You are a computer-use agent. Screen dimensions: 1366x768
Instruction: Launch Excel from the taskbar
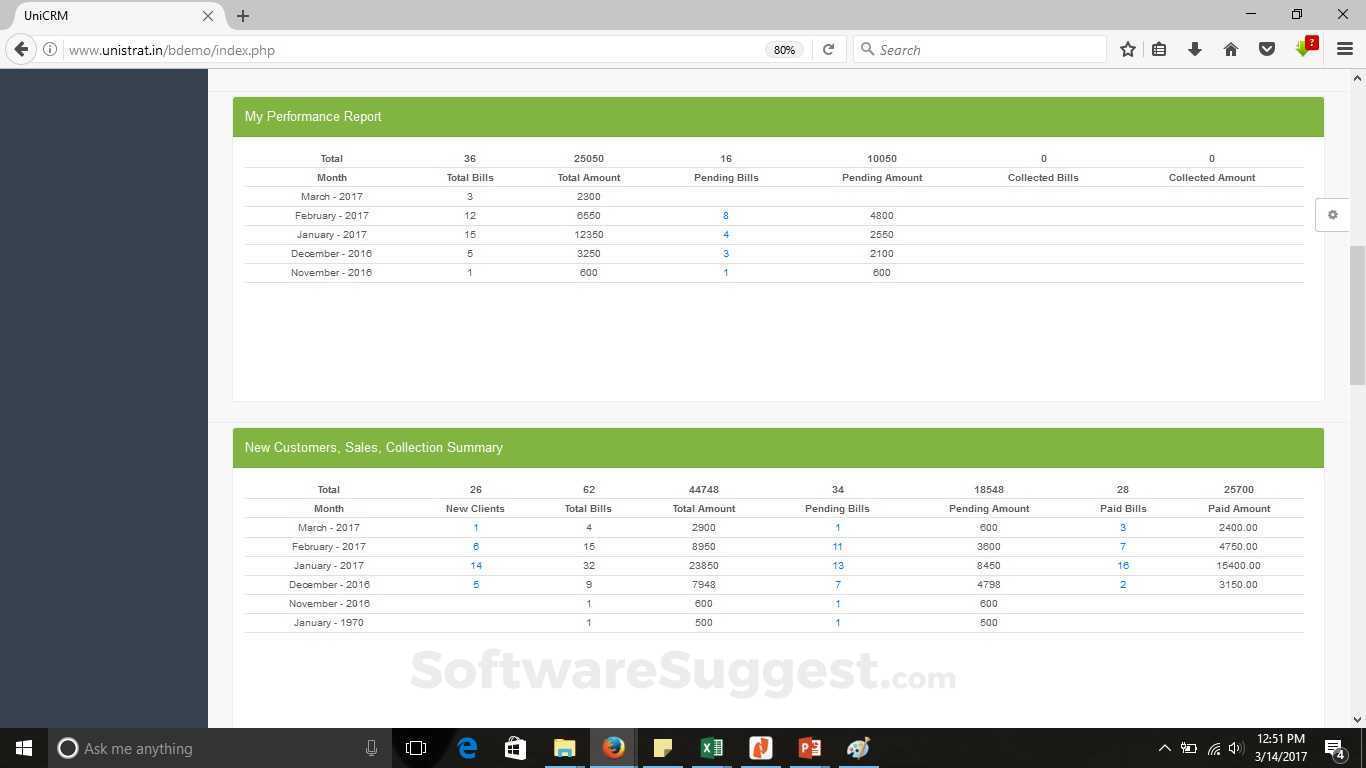click(712, 748)
